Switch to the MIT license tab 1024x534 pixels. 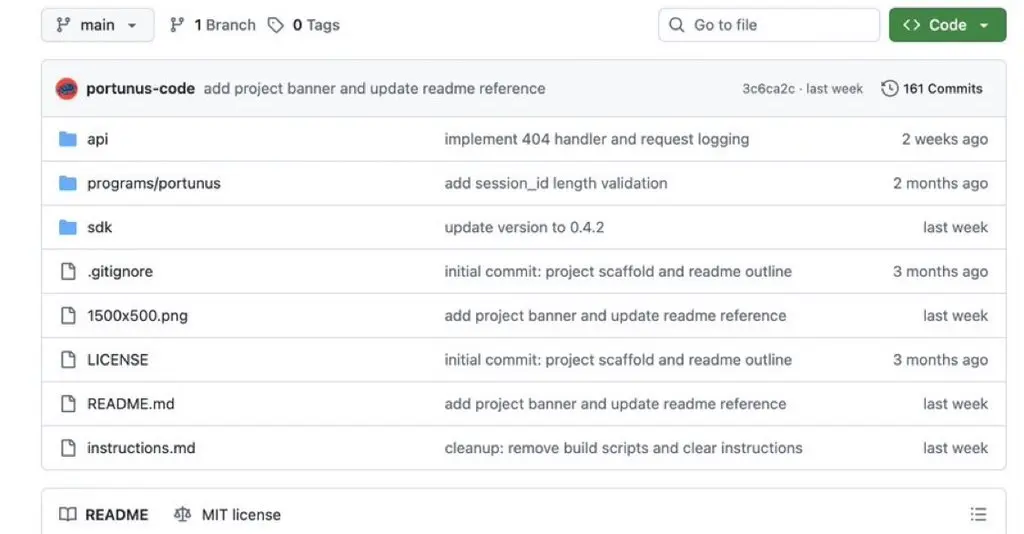[228, 514]
